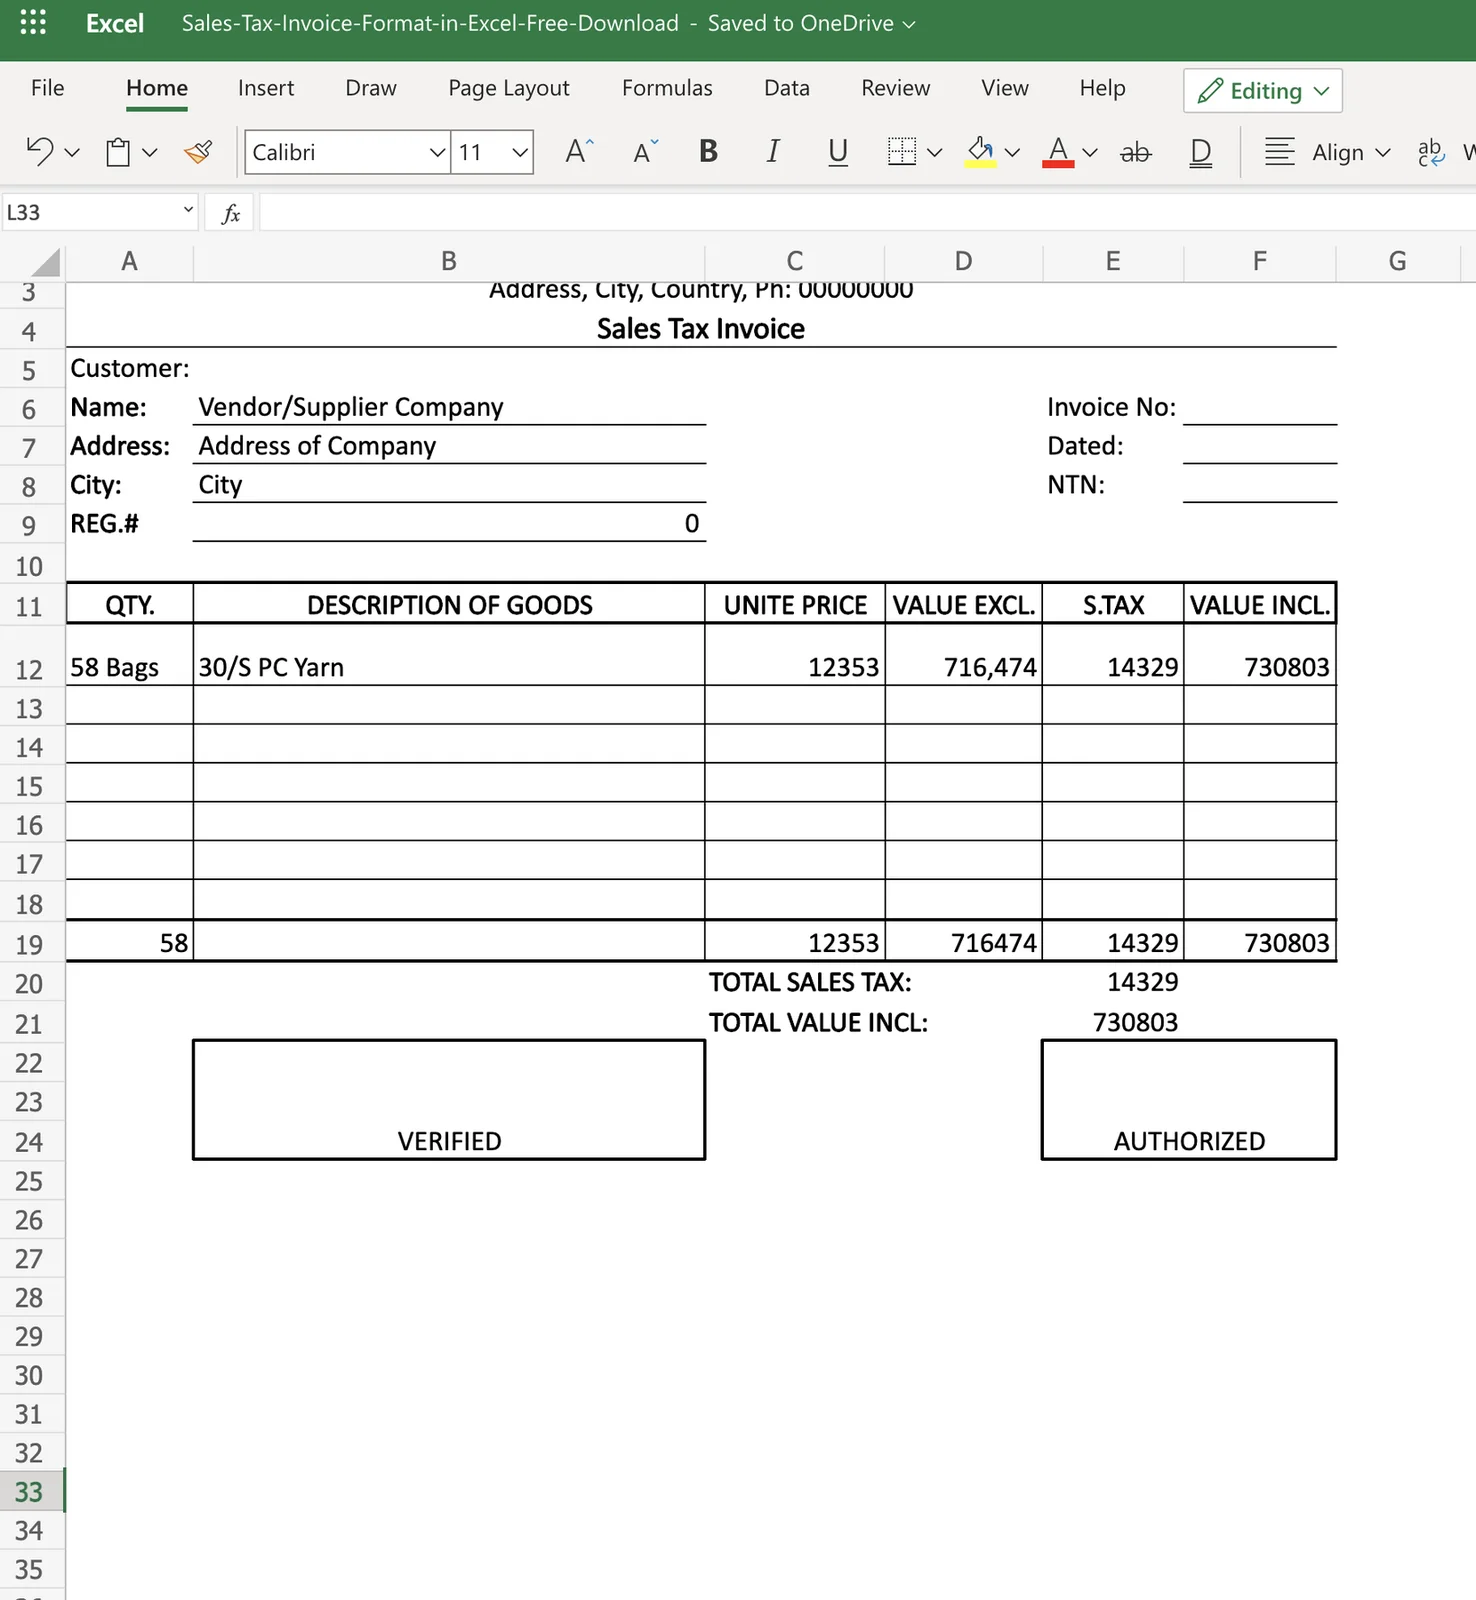Screen dimensions: 1476x1600
Task: Click the Editing mode button
Action: (1263, 91)
